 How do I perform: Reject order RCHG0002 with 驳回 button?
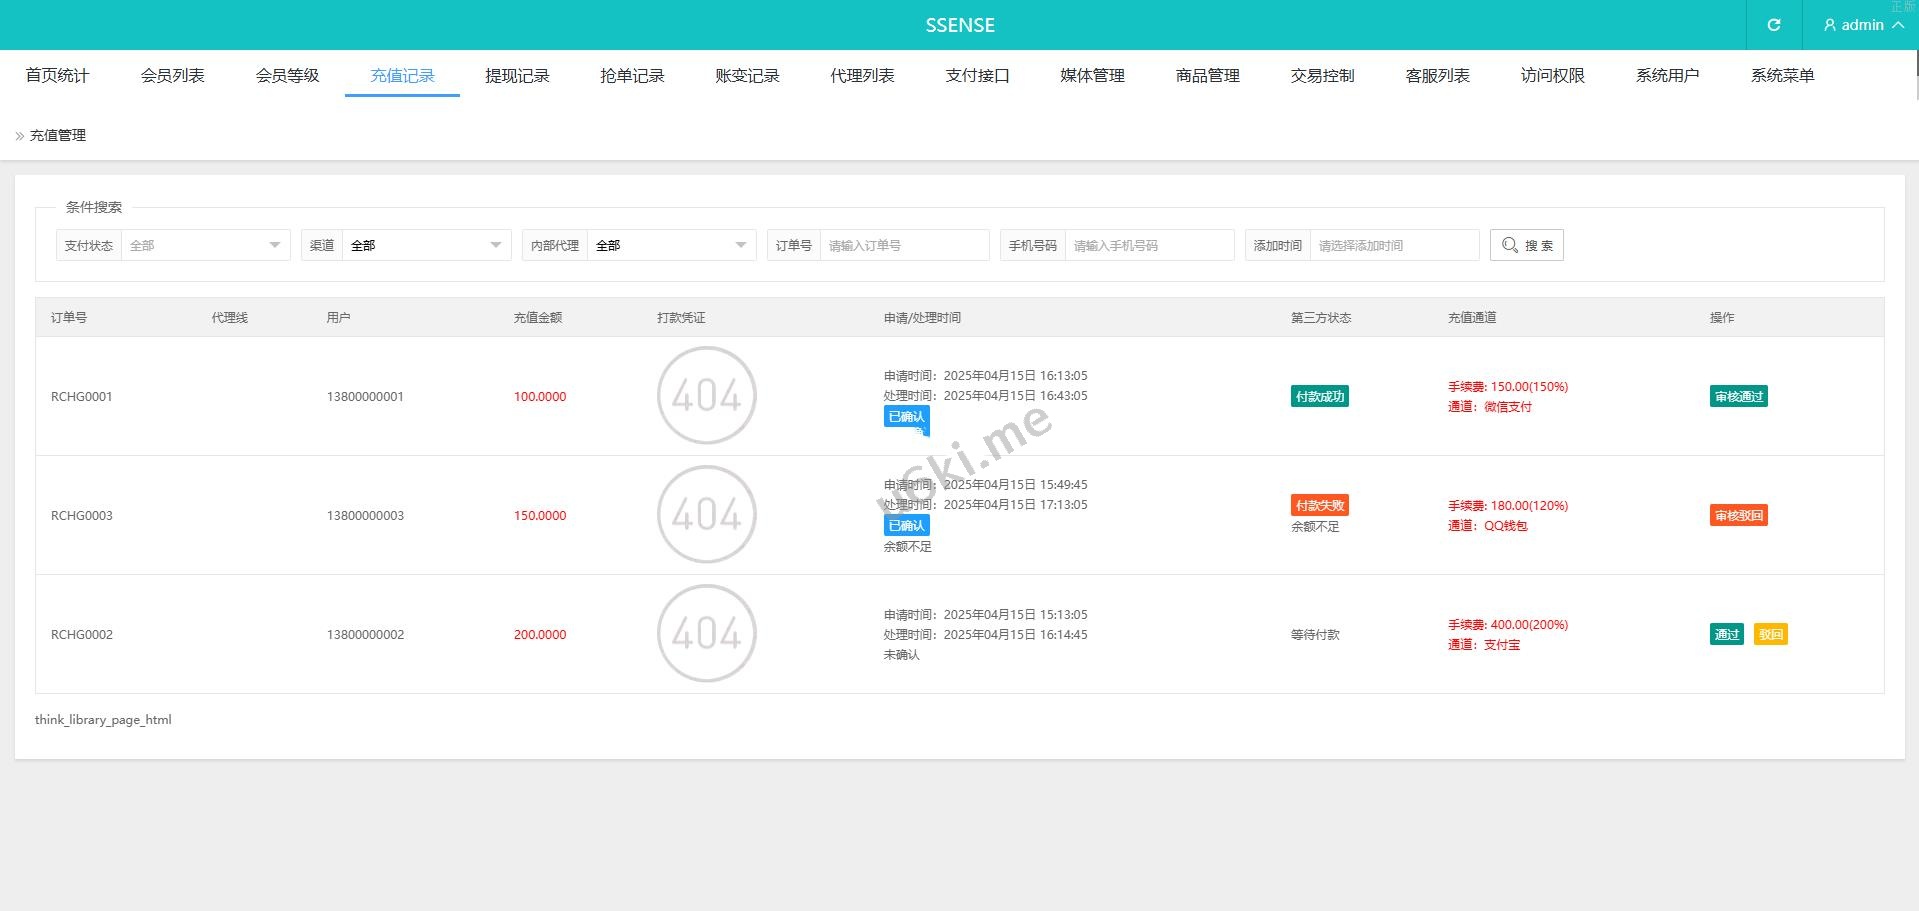[x=1770, y=635]
